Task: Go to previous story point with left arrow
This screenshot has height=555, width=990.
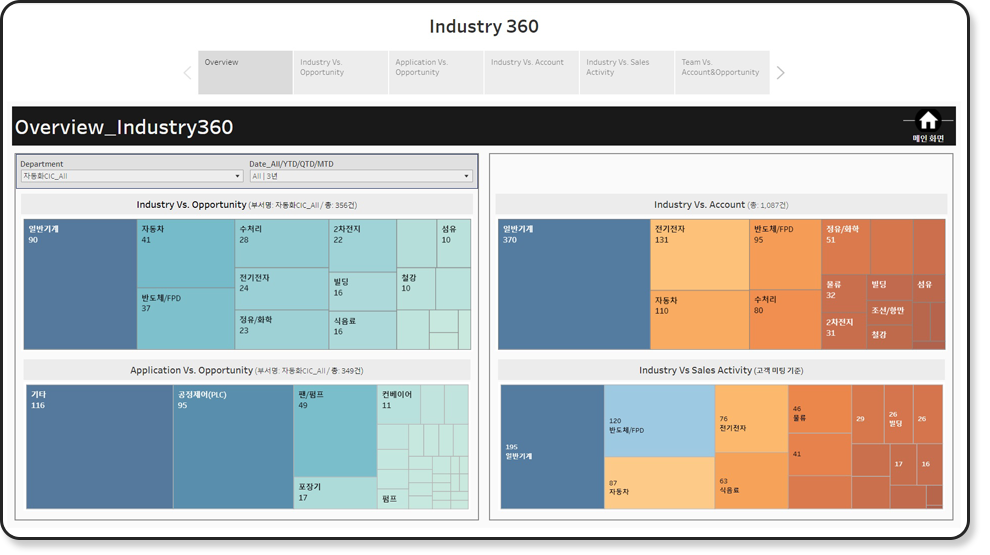Action: [188, 73]
